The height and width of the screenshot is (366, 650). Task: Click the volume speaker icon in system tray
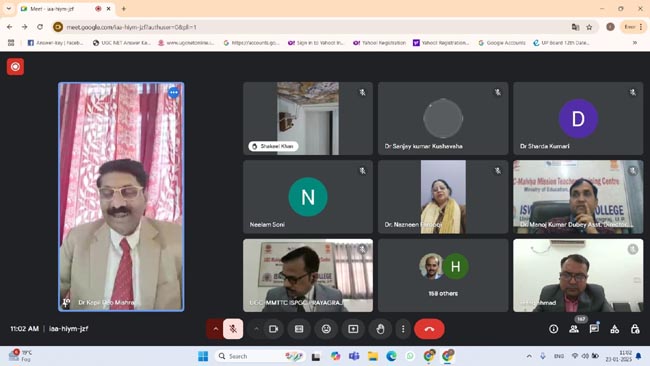click(585, 356)
